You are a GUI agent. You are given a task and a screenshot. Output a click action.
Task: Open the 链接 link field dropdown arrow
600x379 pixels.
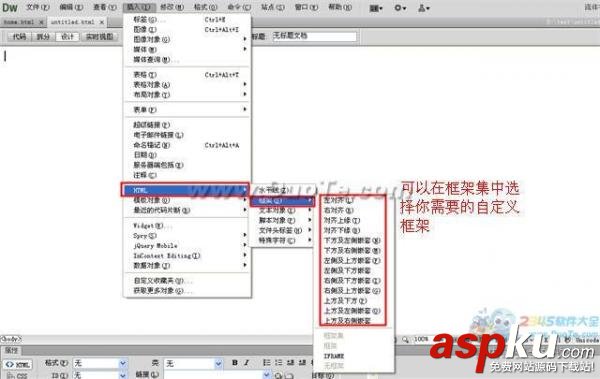tap(267, 375)
